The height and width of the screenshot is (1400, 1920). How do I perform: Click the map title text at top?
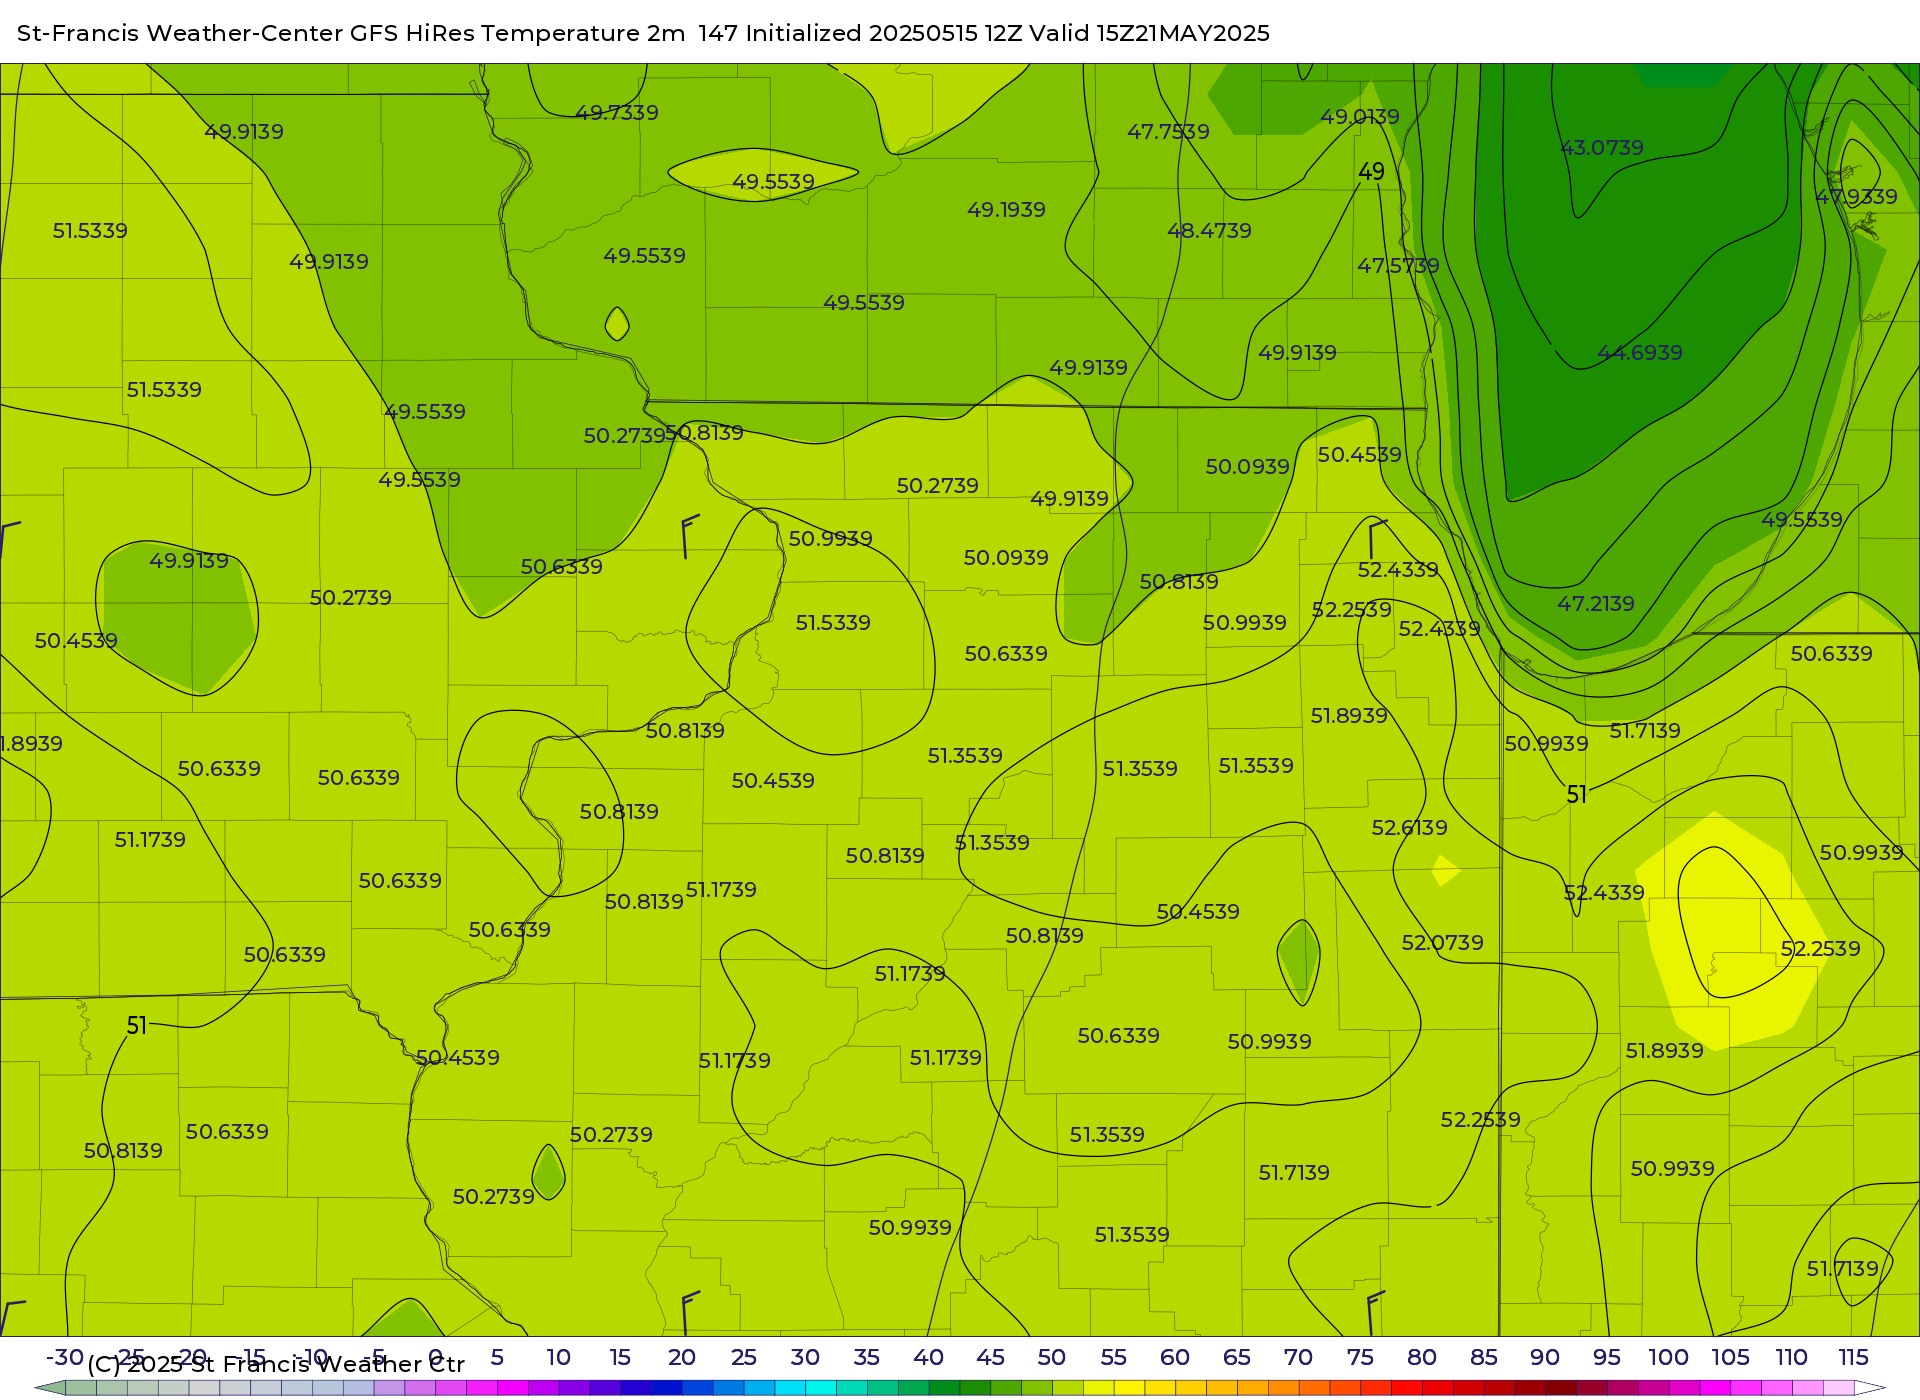(643, 33)
